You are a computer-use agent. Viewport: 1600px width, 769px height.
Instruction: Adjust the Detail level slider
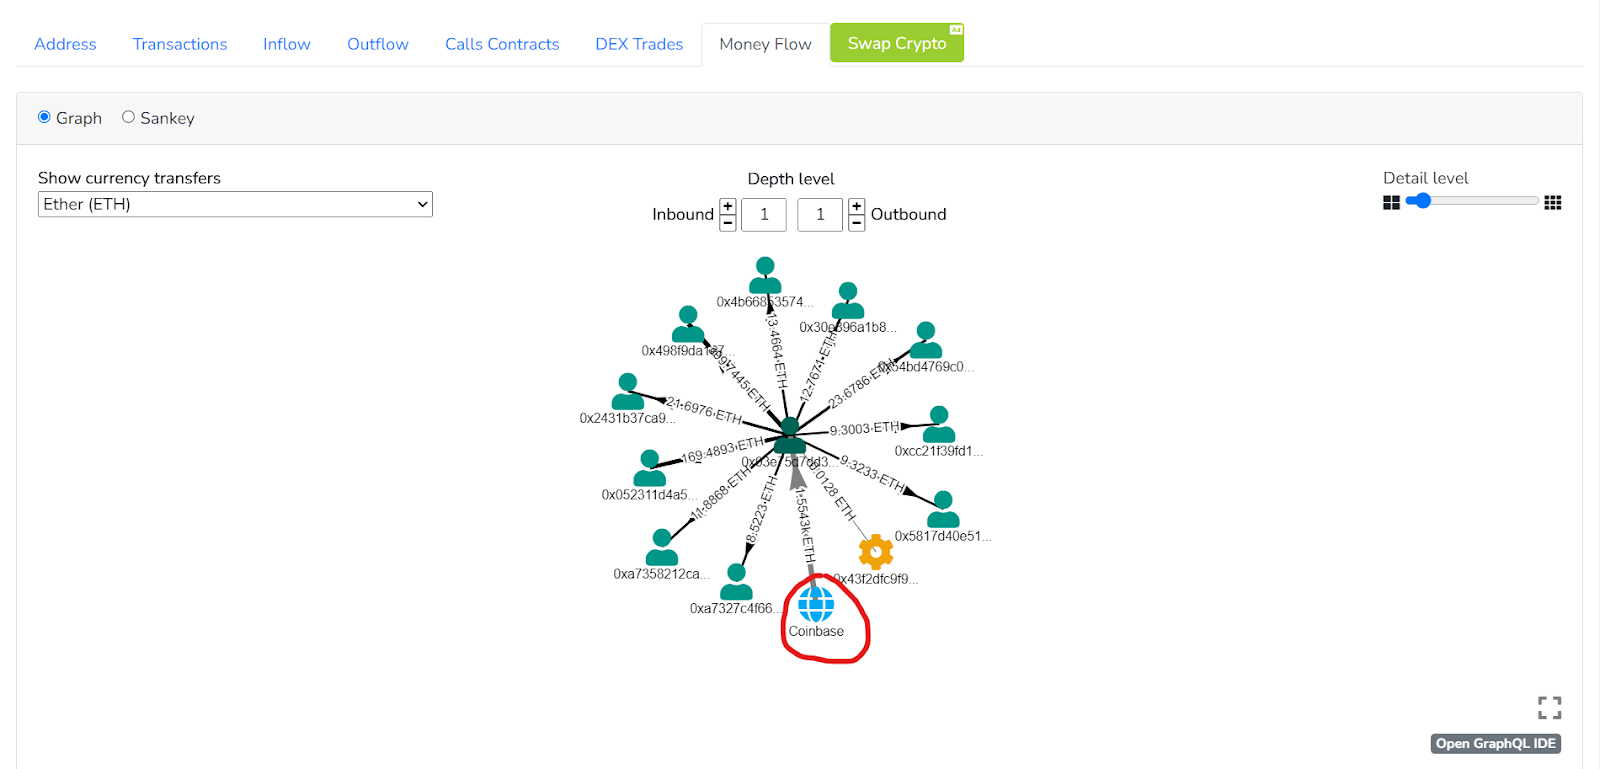(x=1420, y=201)
